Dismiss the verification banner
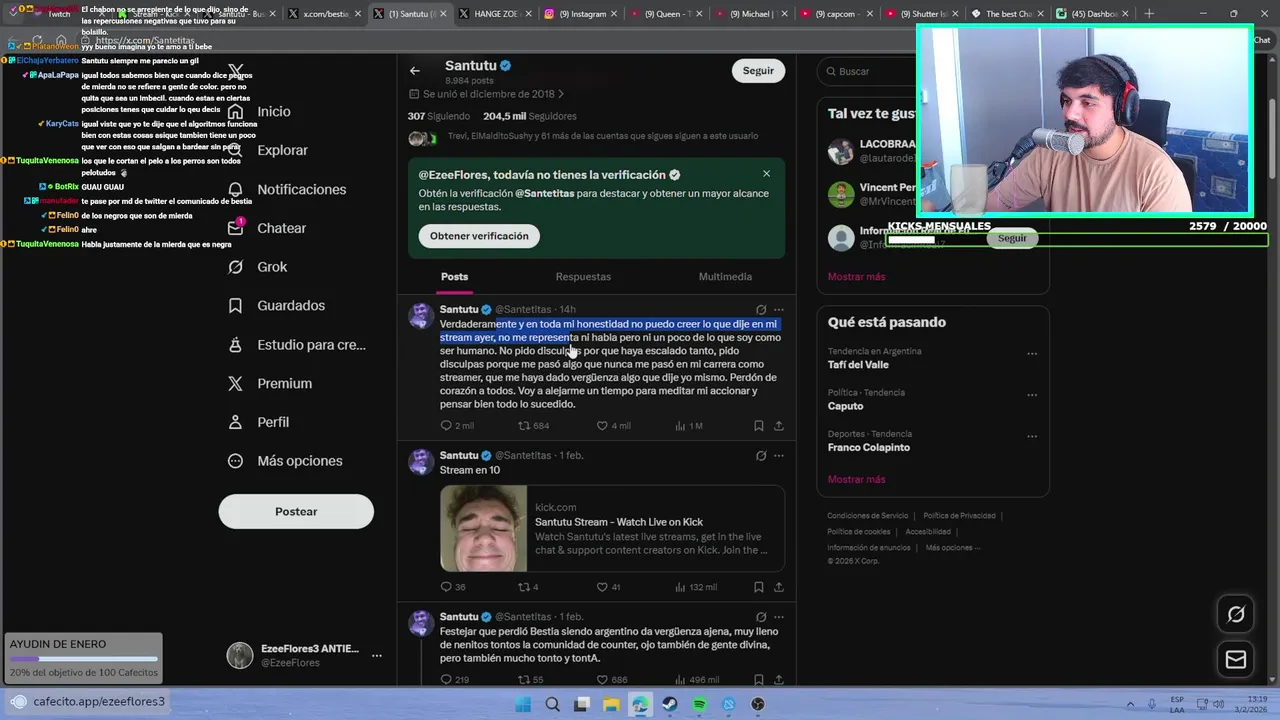 [767, 173]
